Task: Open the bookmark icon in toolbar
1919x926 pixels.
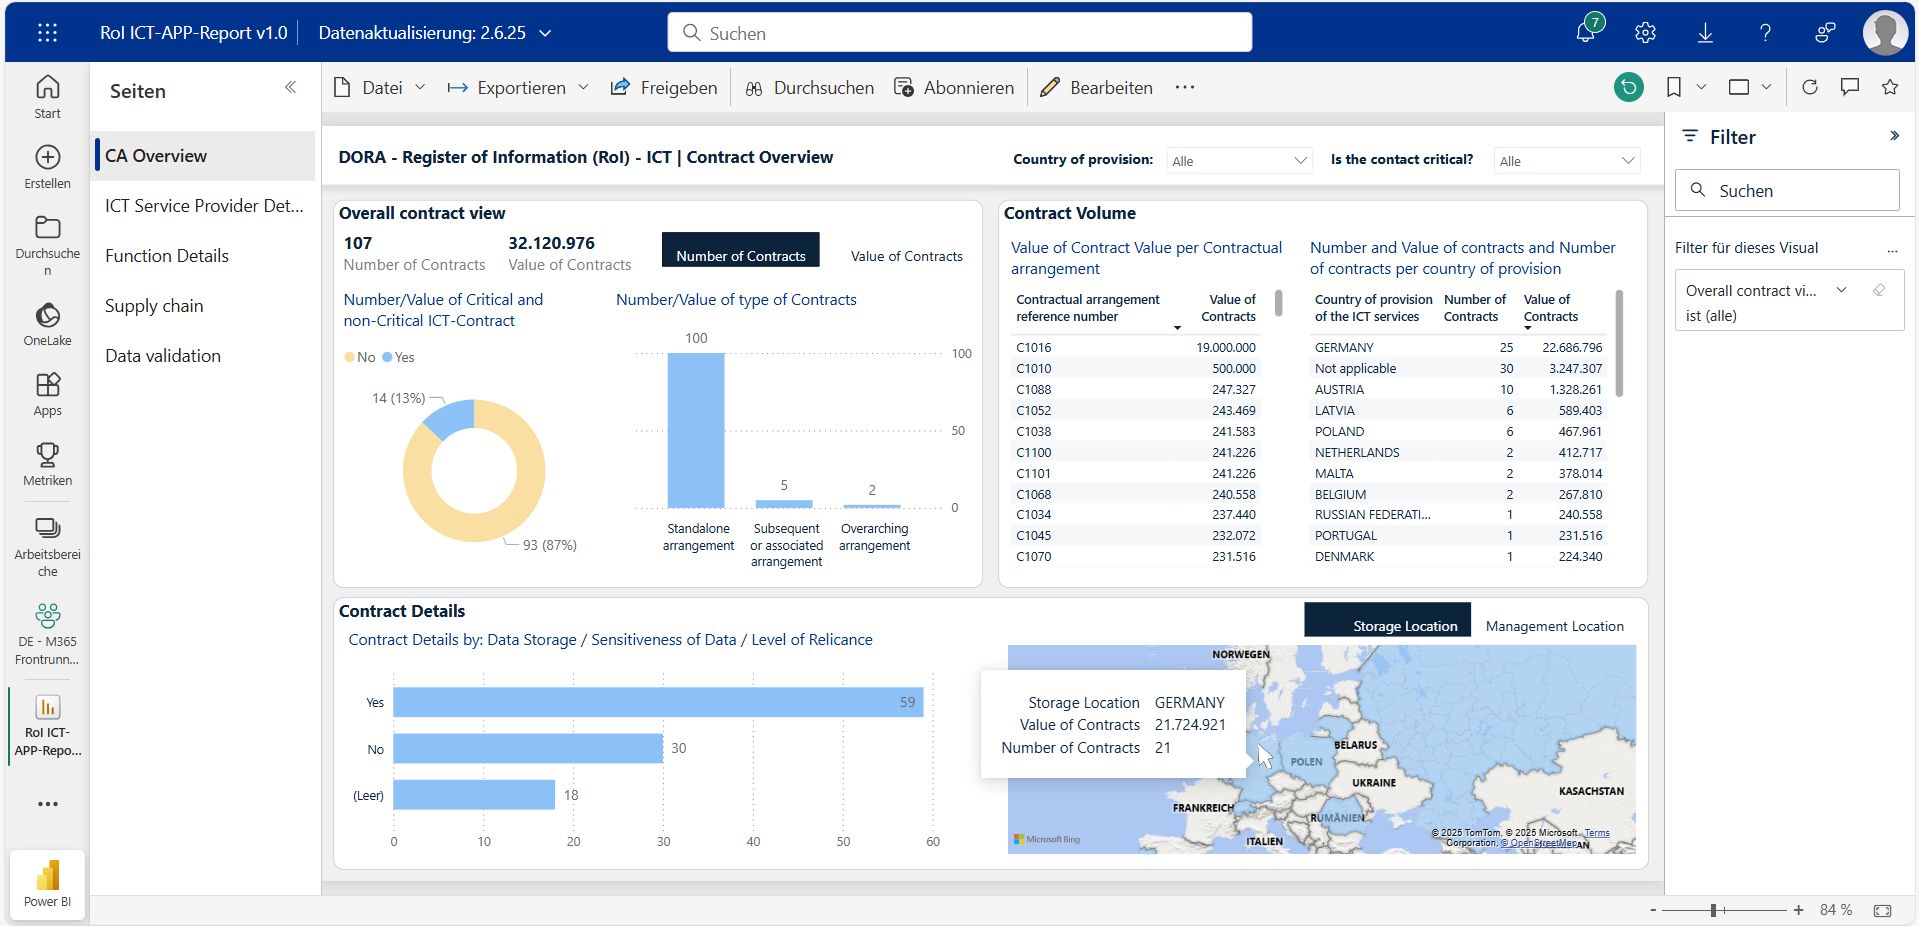Action: click(x=1673, y=88)
